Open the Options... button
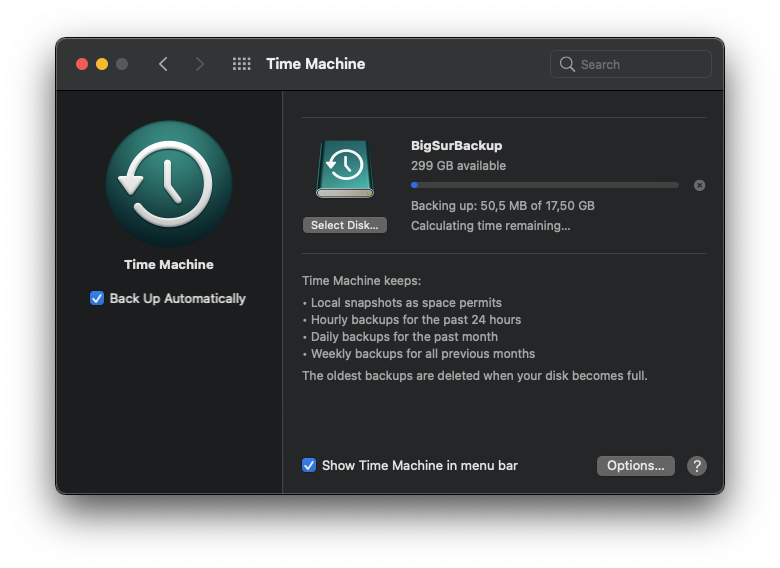The height and width of the screenshot is (568, 780). pyautogui.click(x=636, y=466)
